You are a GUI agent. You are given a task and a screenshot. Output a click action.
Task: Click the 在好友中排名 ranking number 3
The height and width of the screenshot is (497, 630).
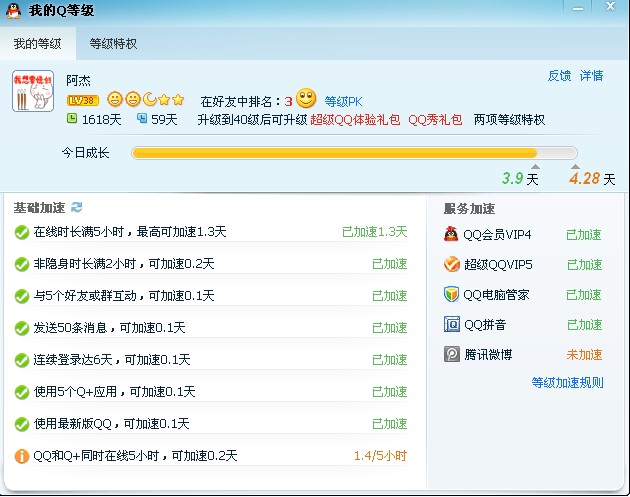coord(288,102)
